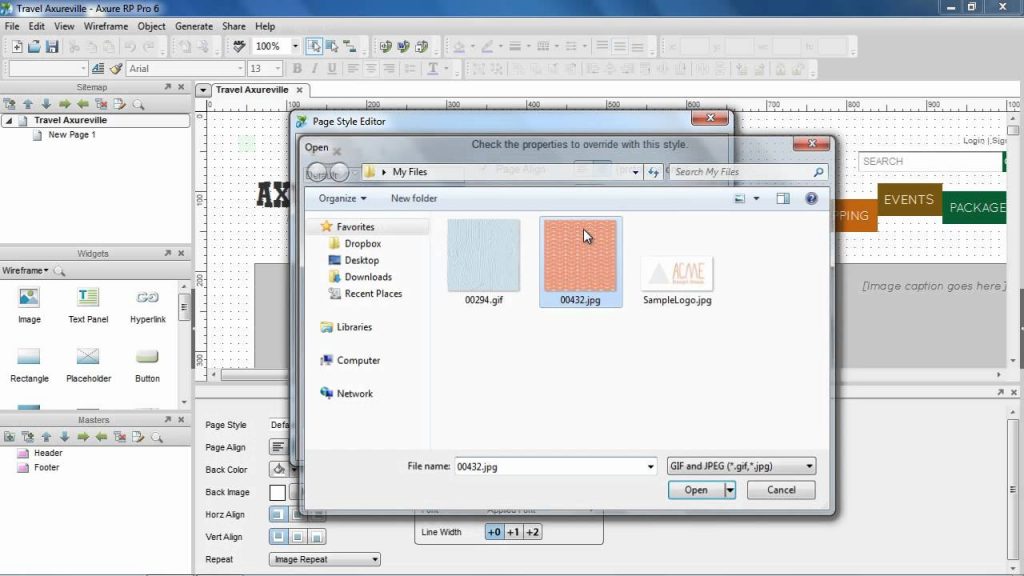Image resolution: width=1024 pixels, height=576 pixels.
Task: Click Sitemap move up arrow icon
Action: click(27, 104)
